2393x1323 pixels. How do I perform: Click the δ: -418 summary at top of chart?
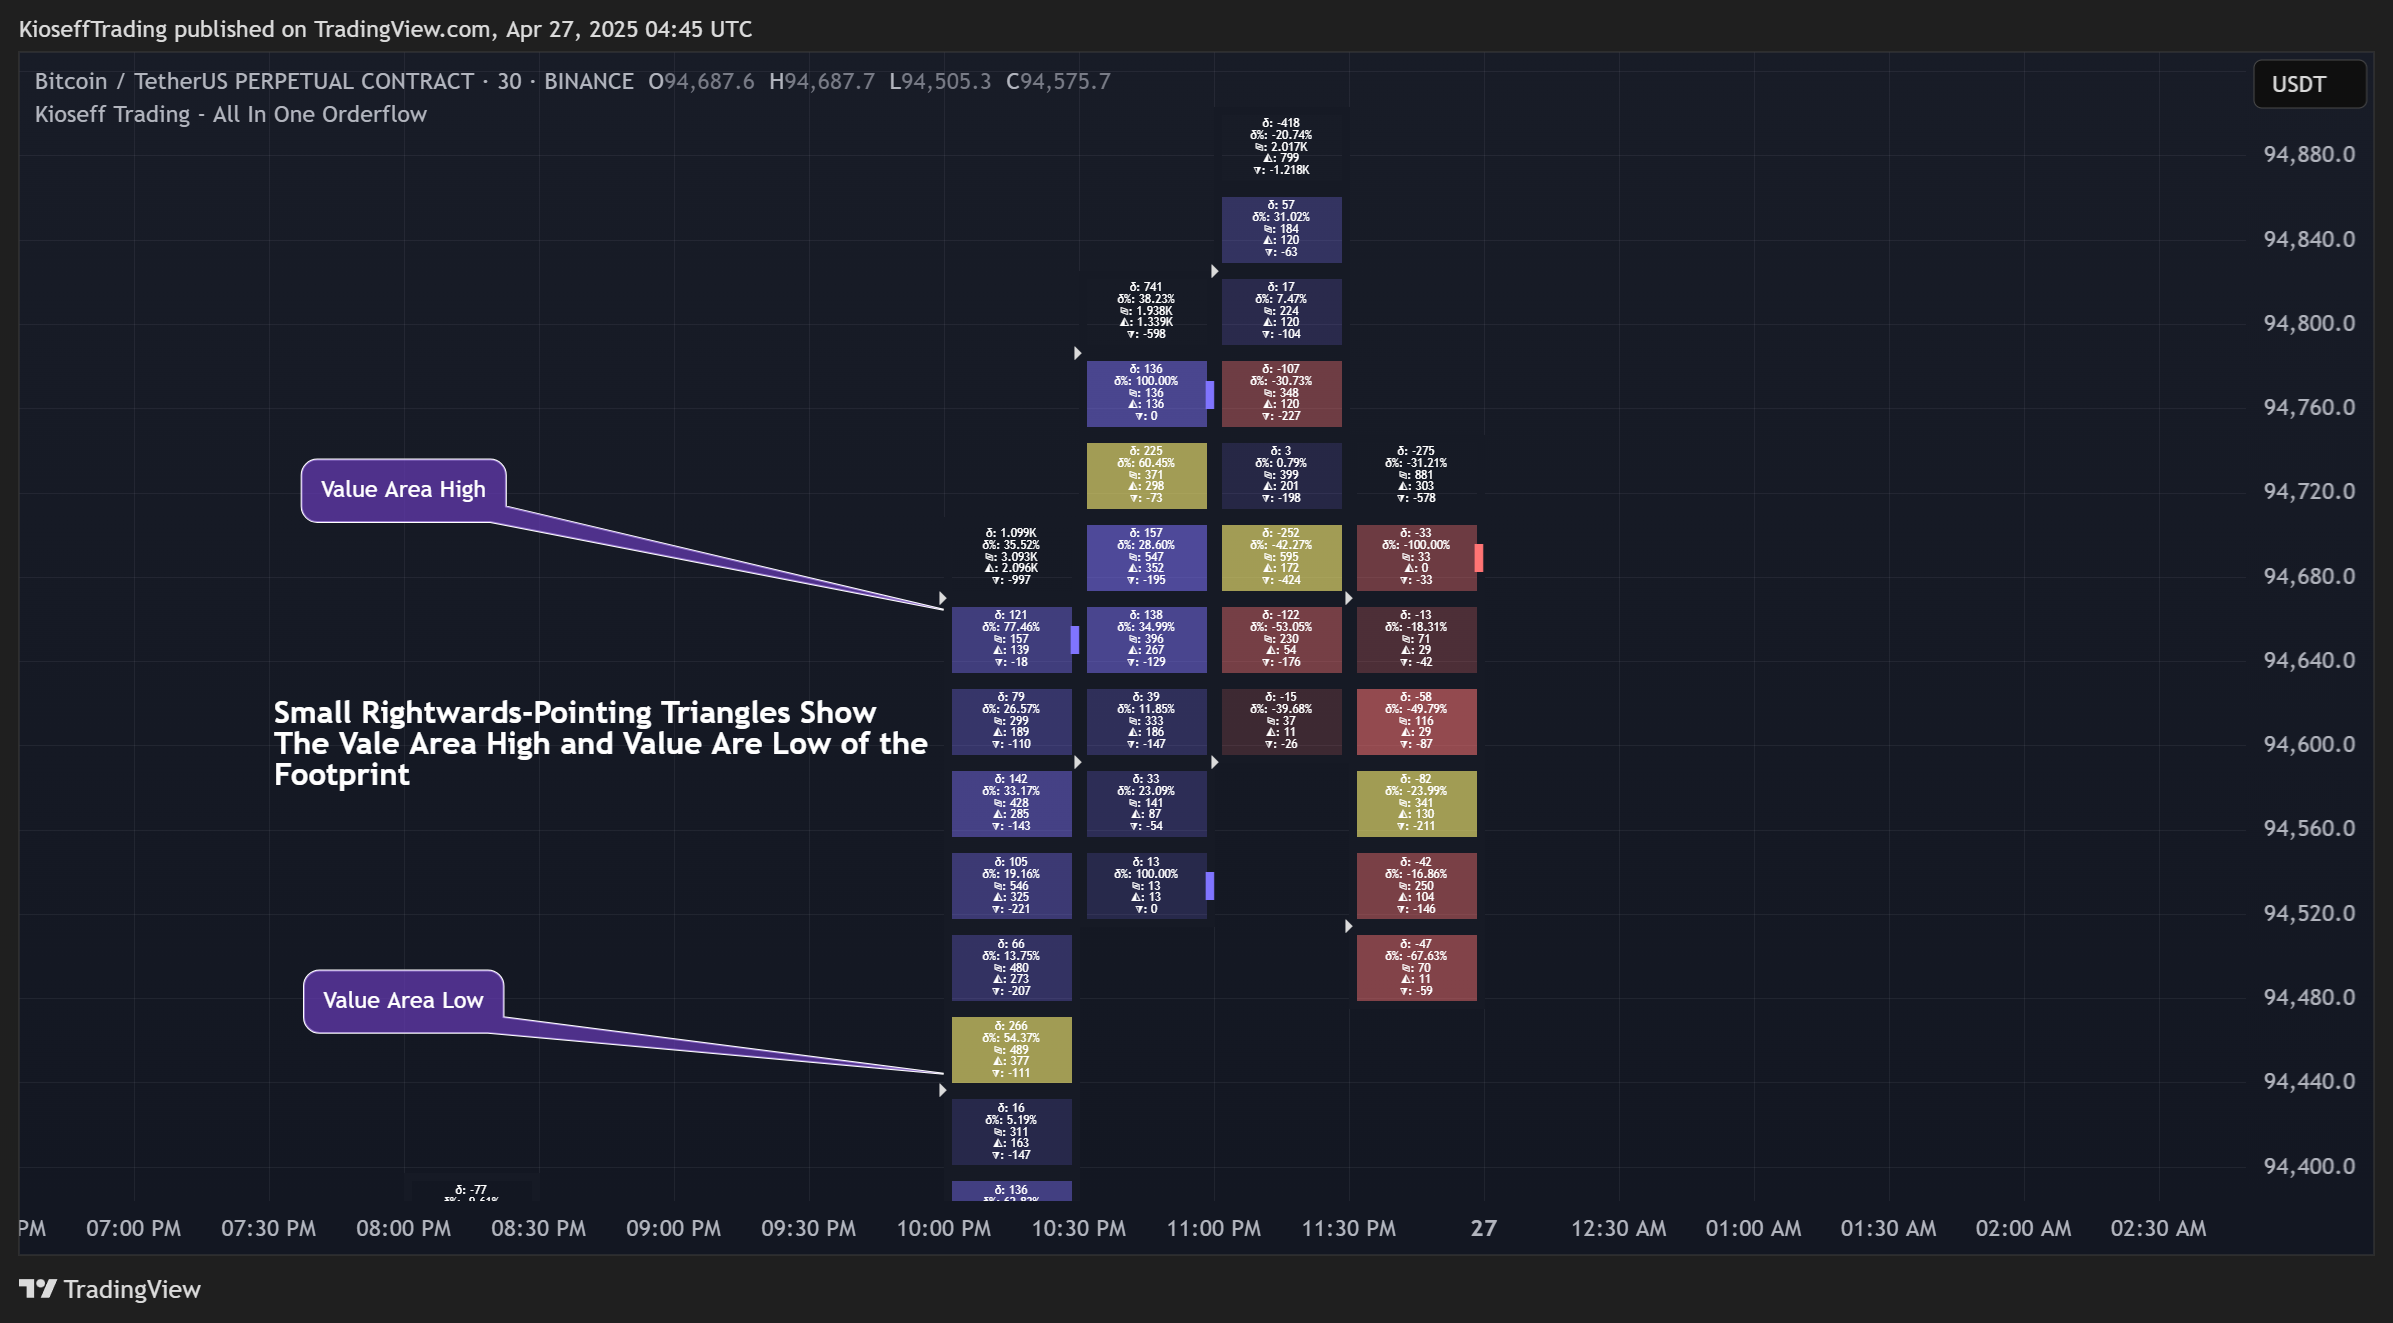pyautogui.click(x=1281, y=146)
